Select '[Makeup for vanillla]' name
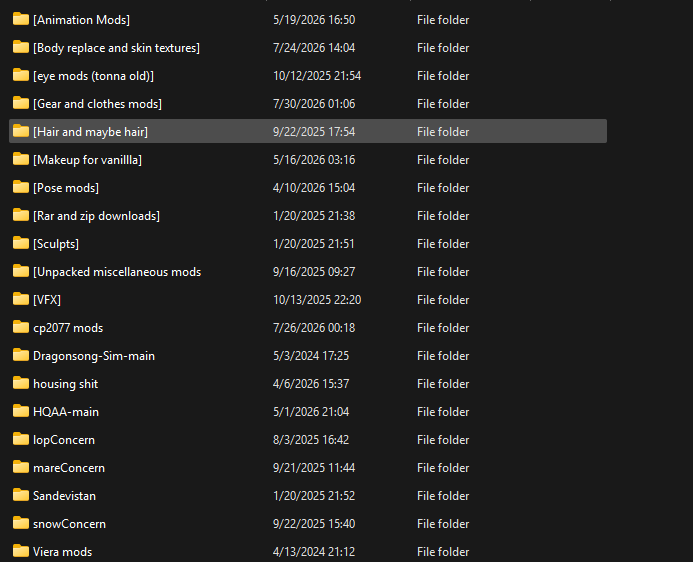The height and width of the screenshot is (562, 693). pyautogui.click(x=88, y=160)
